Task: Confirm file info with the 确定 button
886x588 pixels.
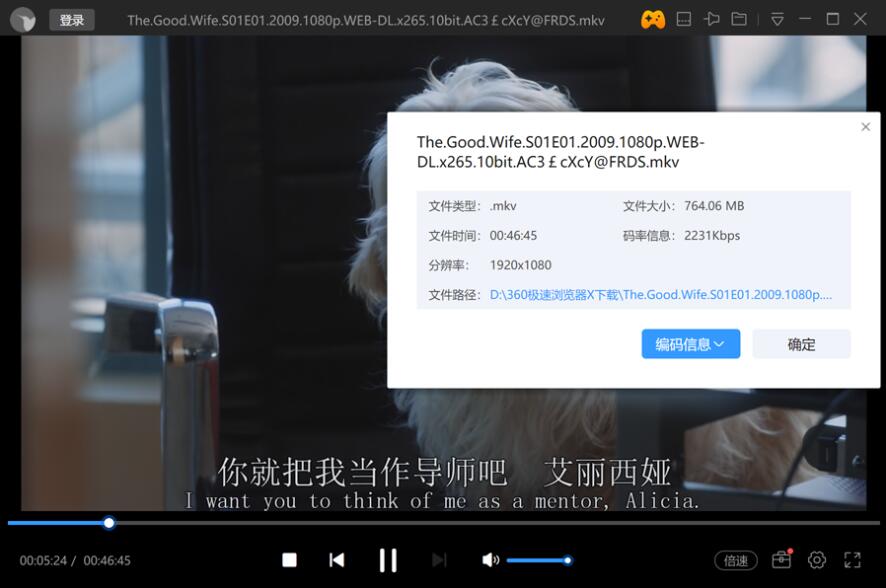Action: point(800,343)
